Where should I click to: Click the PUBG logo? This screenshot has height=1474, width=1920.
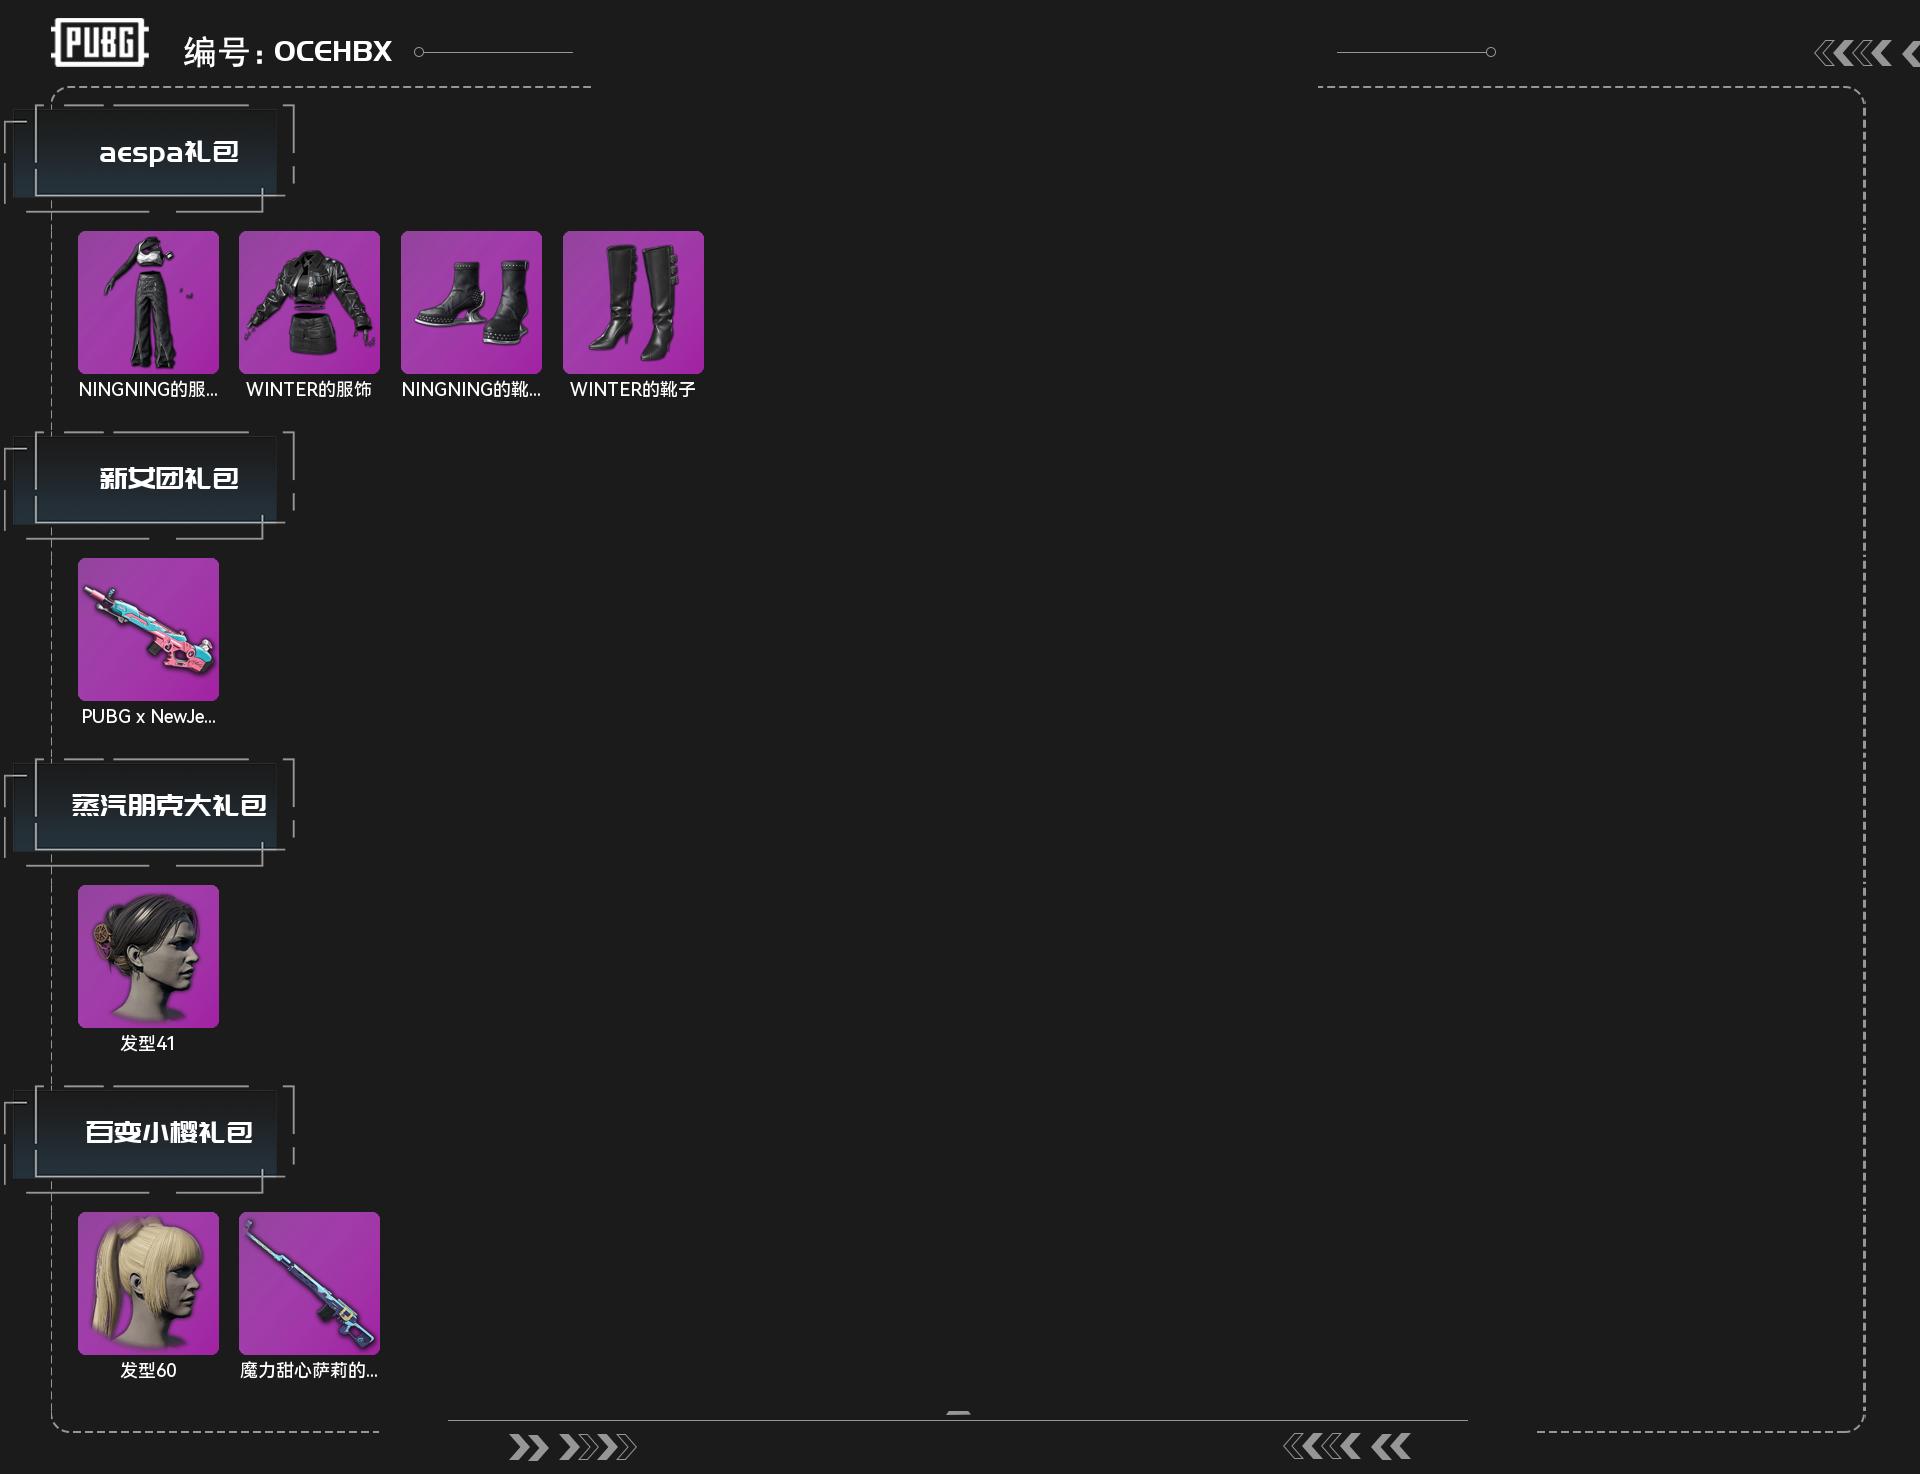[x=100, y=43]
